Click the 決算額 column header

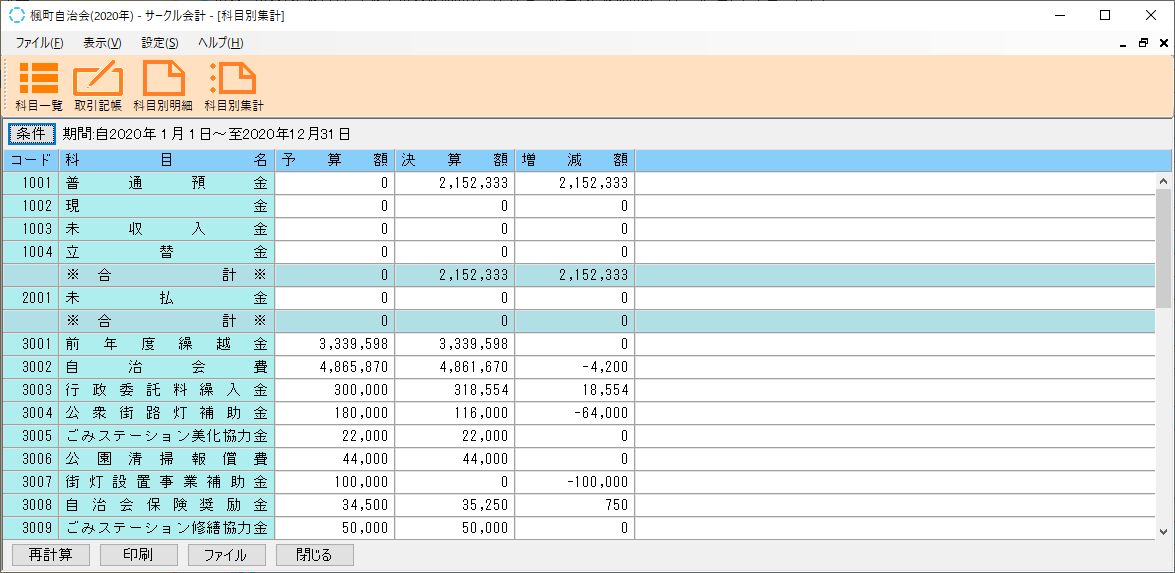[454, 160]
